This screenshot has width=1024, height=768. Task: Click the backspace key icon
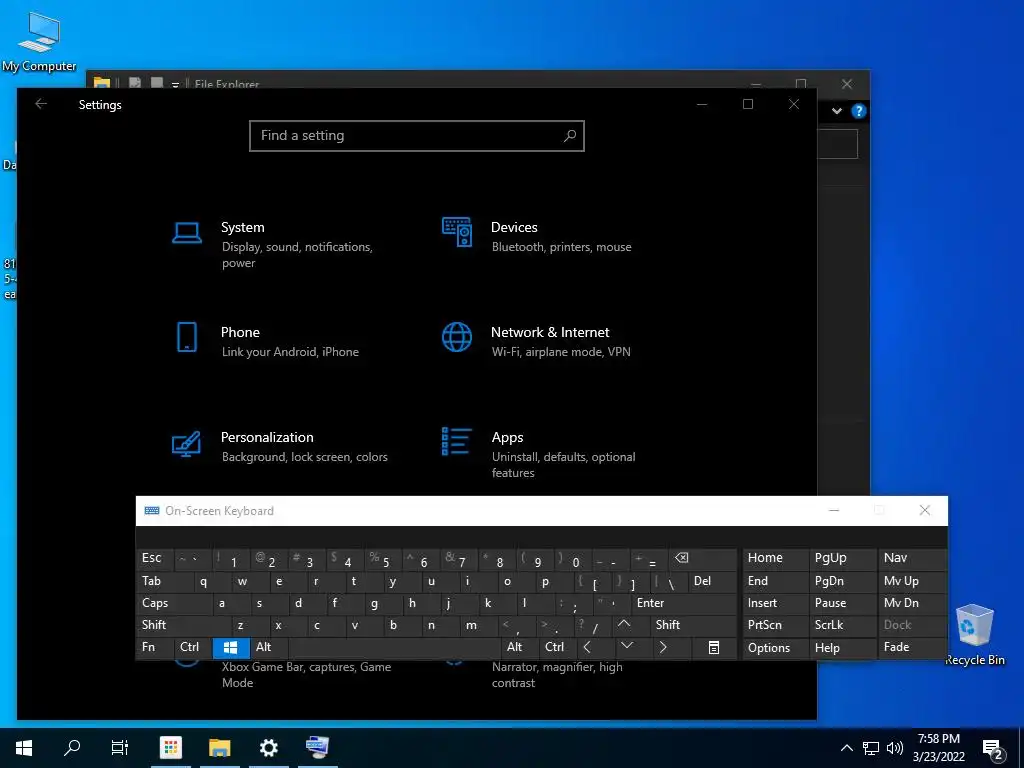(x=703, y=558)
